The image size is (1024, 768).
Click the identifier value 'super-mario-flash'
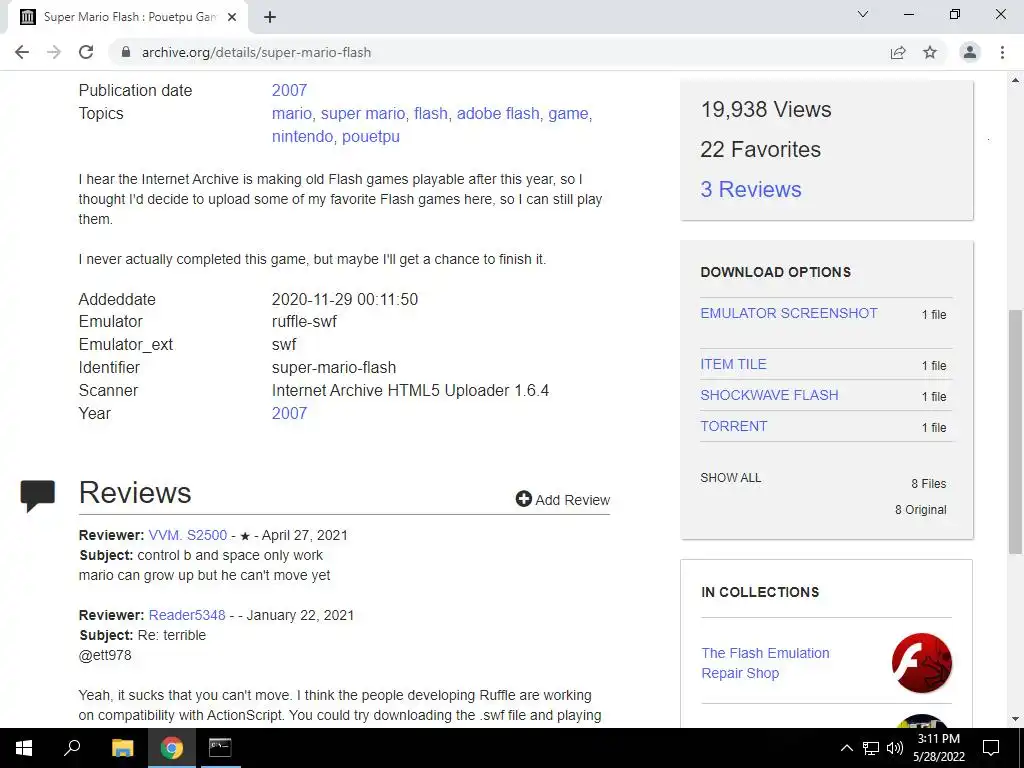click(334, 368)
